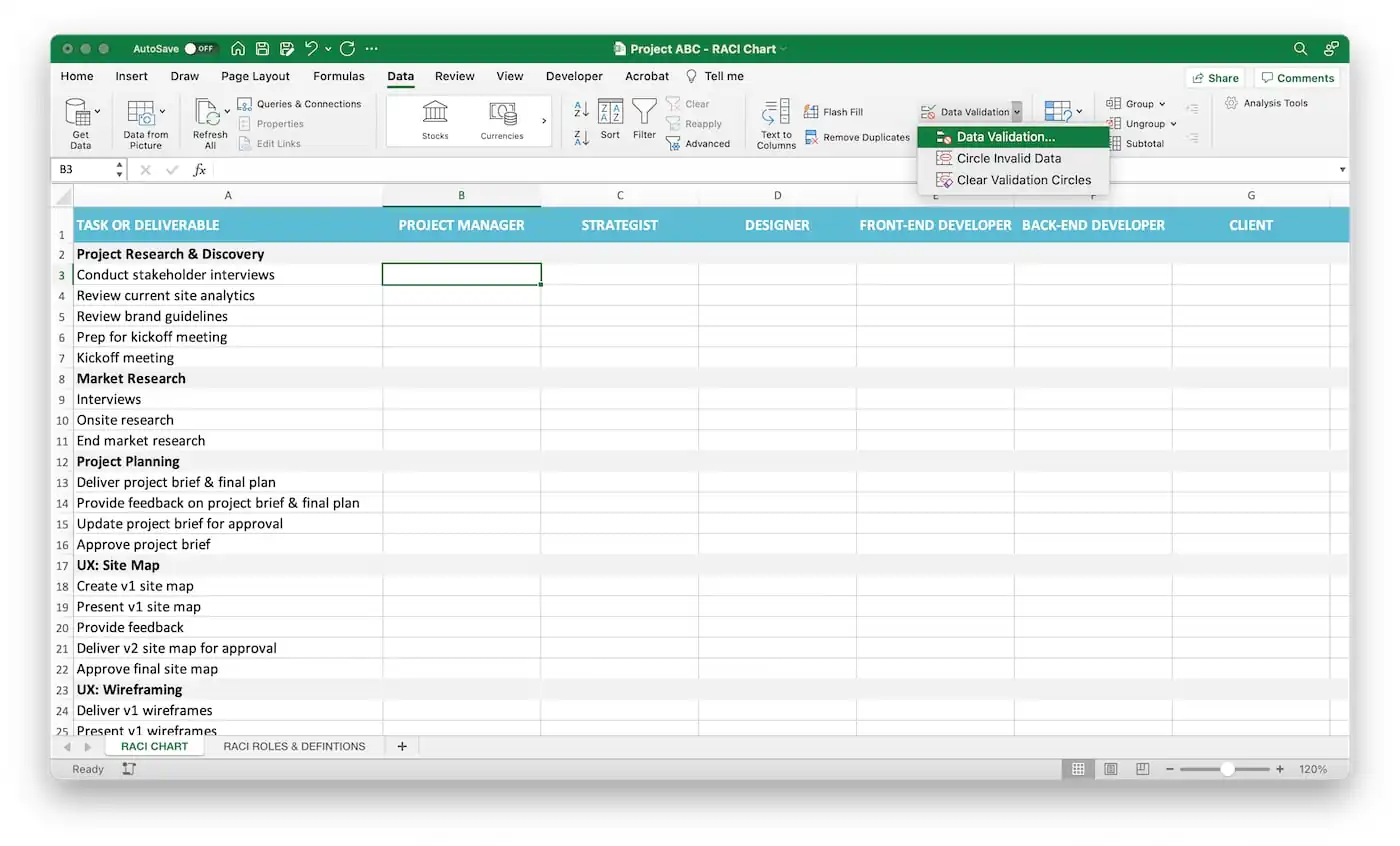Select column header C

pos(620,195)
